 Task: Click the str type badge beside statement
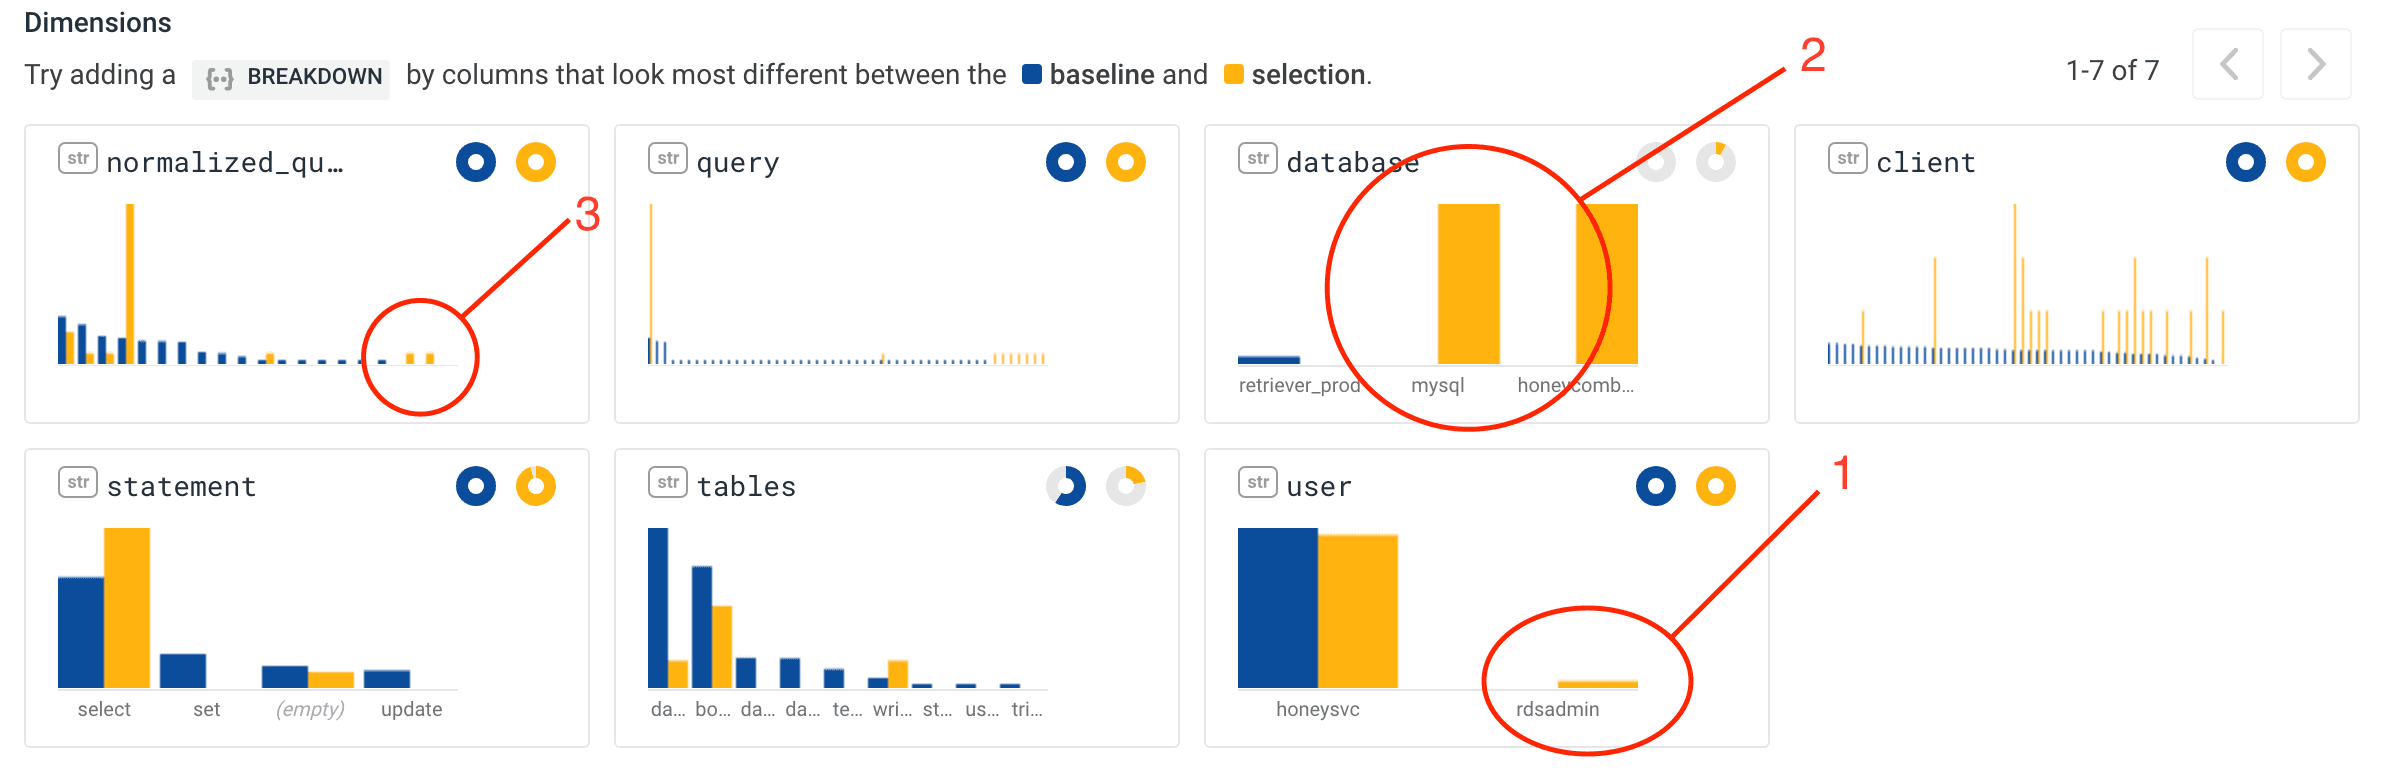(x=78, y=483)
